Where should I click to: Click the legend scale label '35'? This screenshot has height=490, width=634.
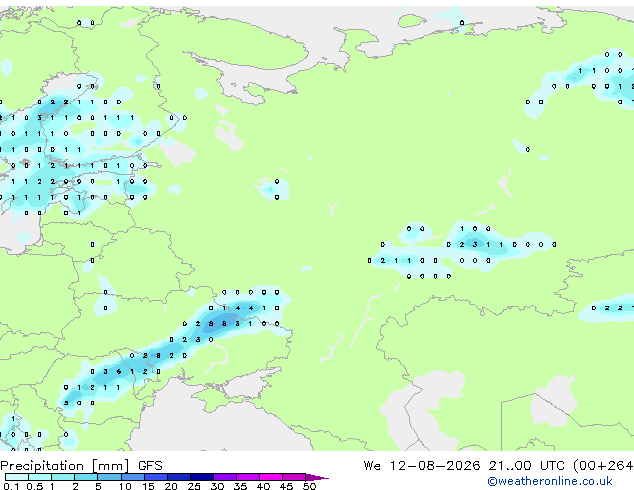point(240,486)
